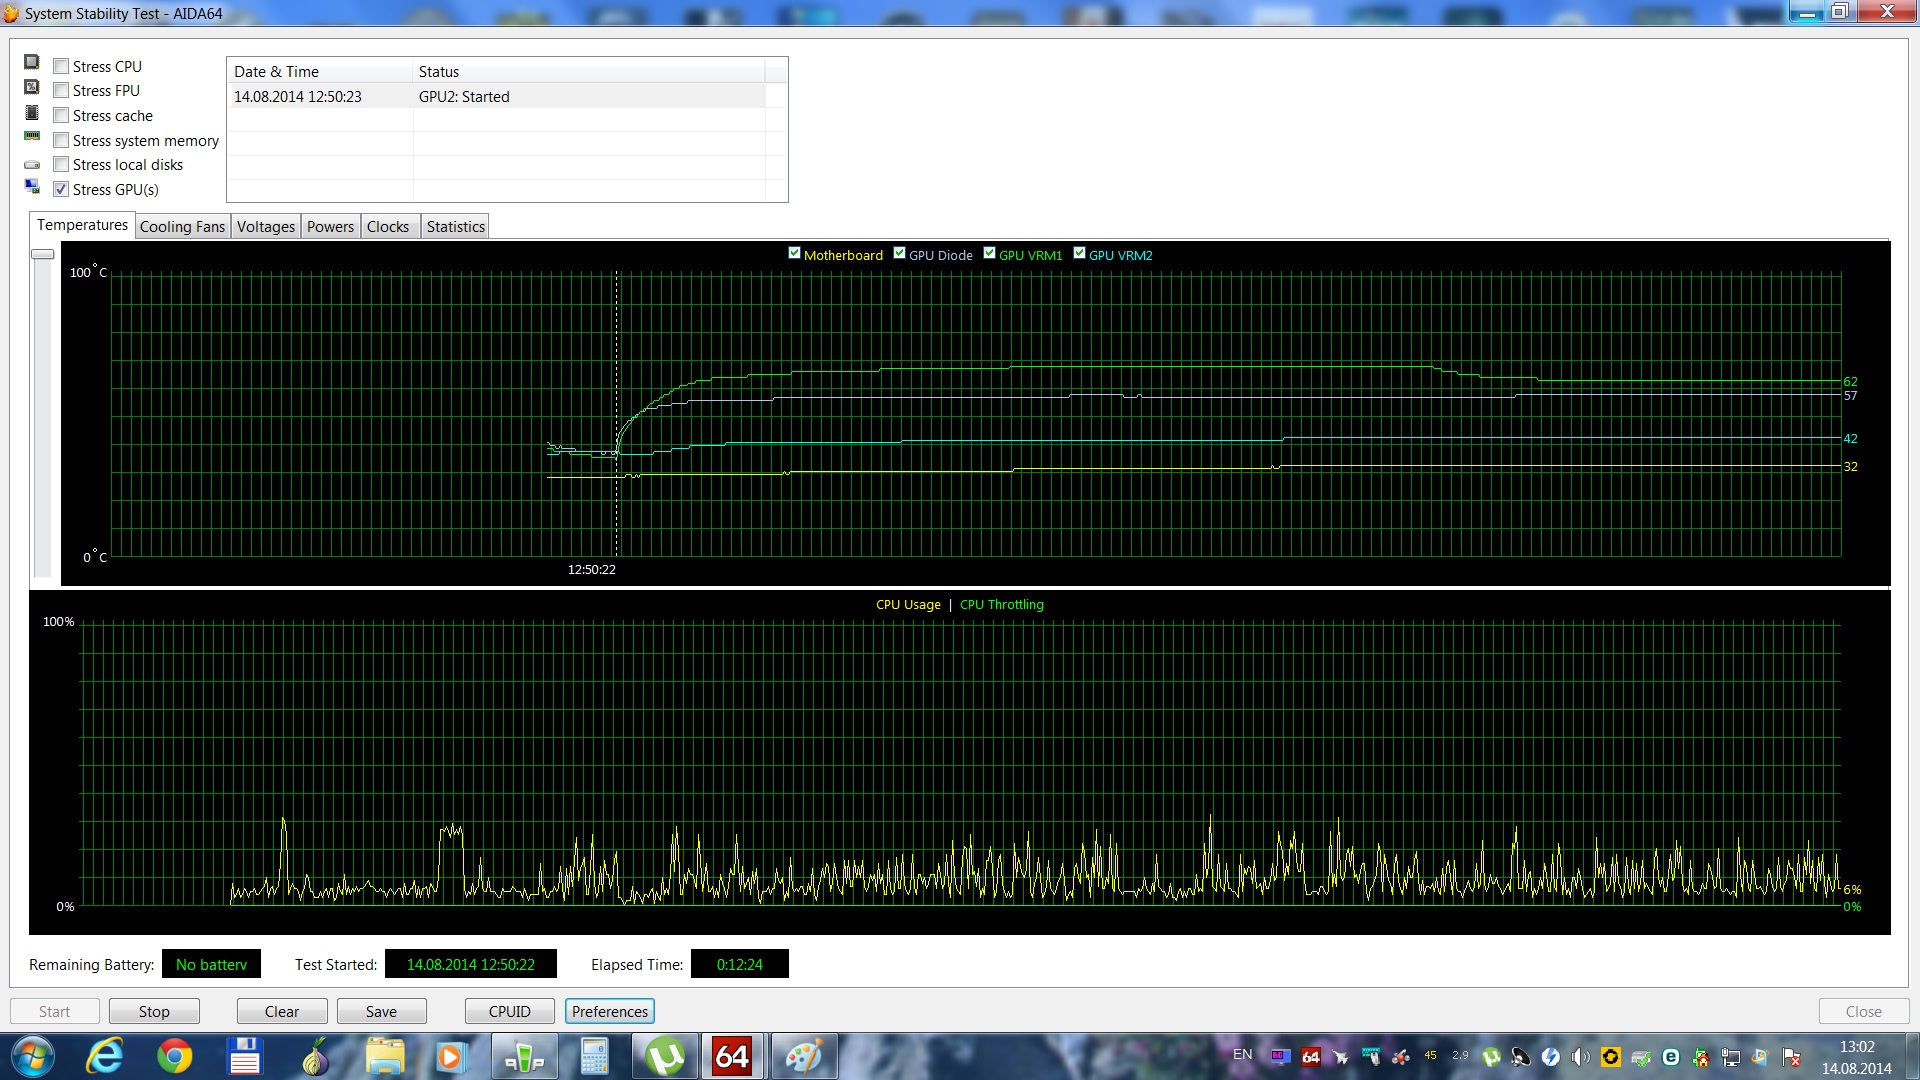Toggle Motherboard temperature graph checkbox
The width and height of the screenshot is (1920, 1080).
coord(795,253)
